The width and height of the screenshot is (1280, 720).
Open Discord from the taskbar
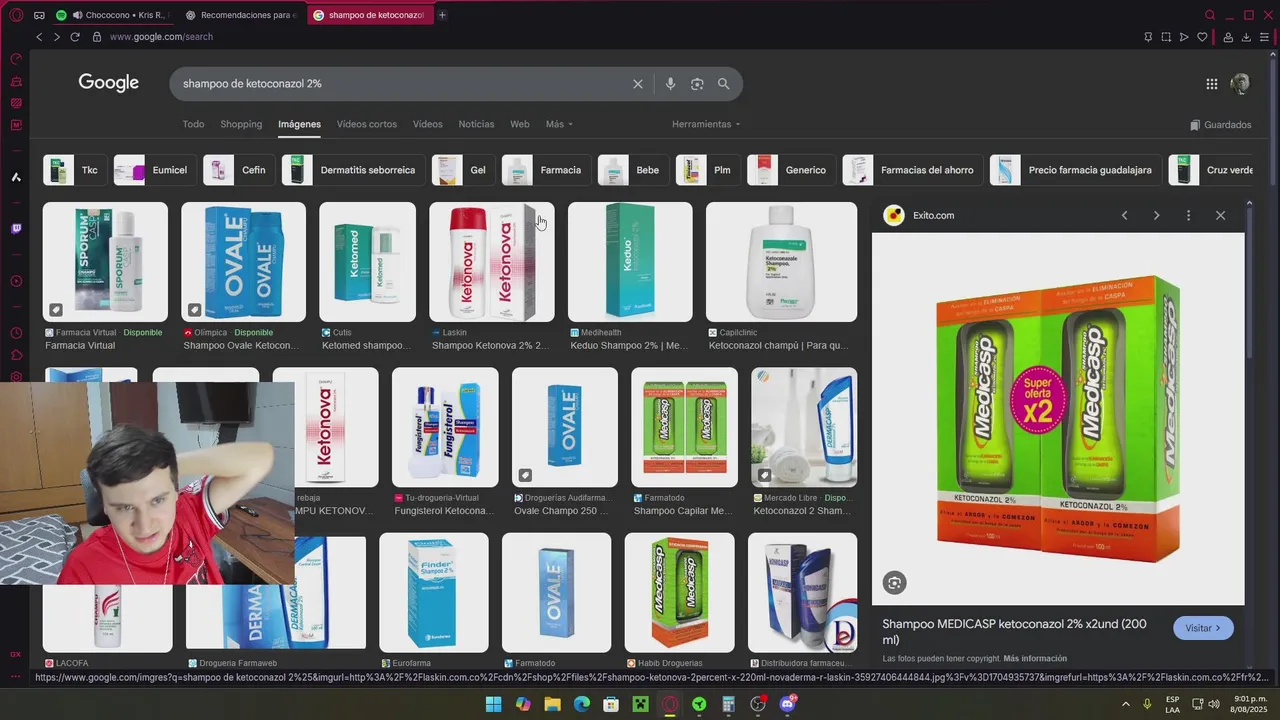tap(787, 704)
